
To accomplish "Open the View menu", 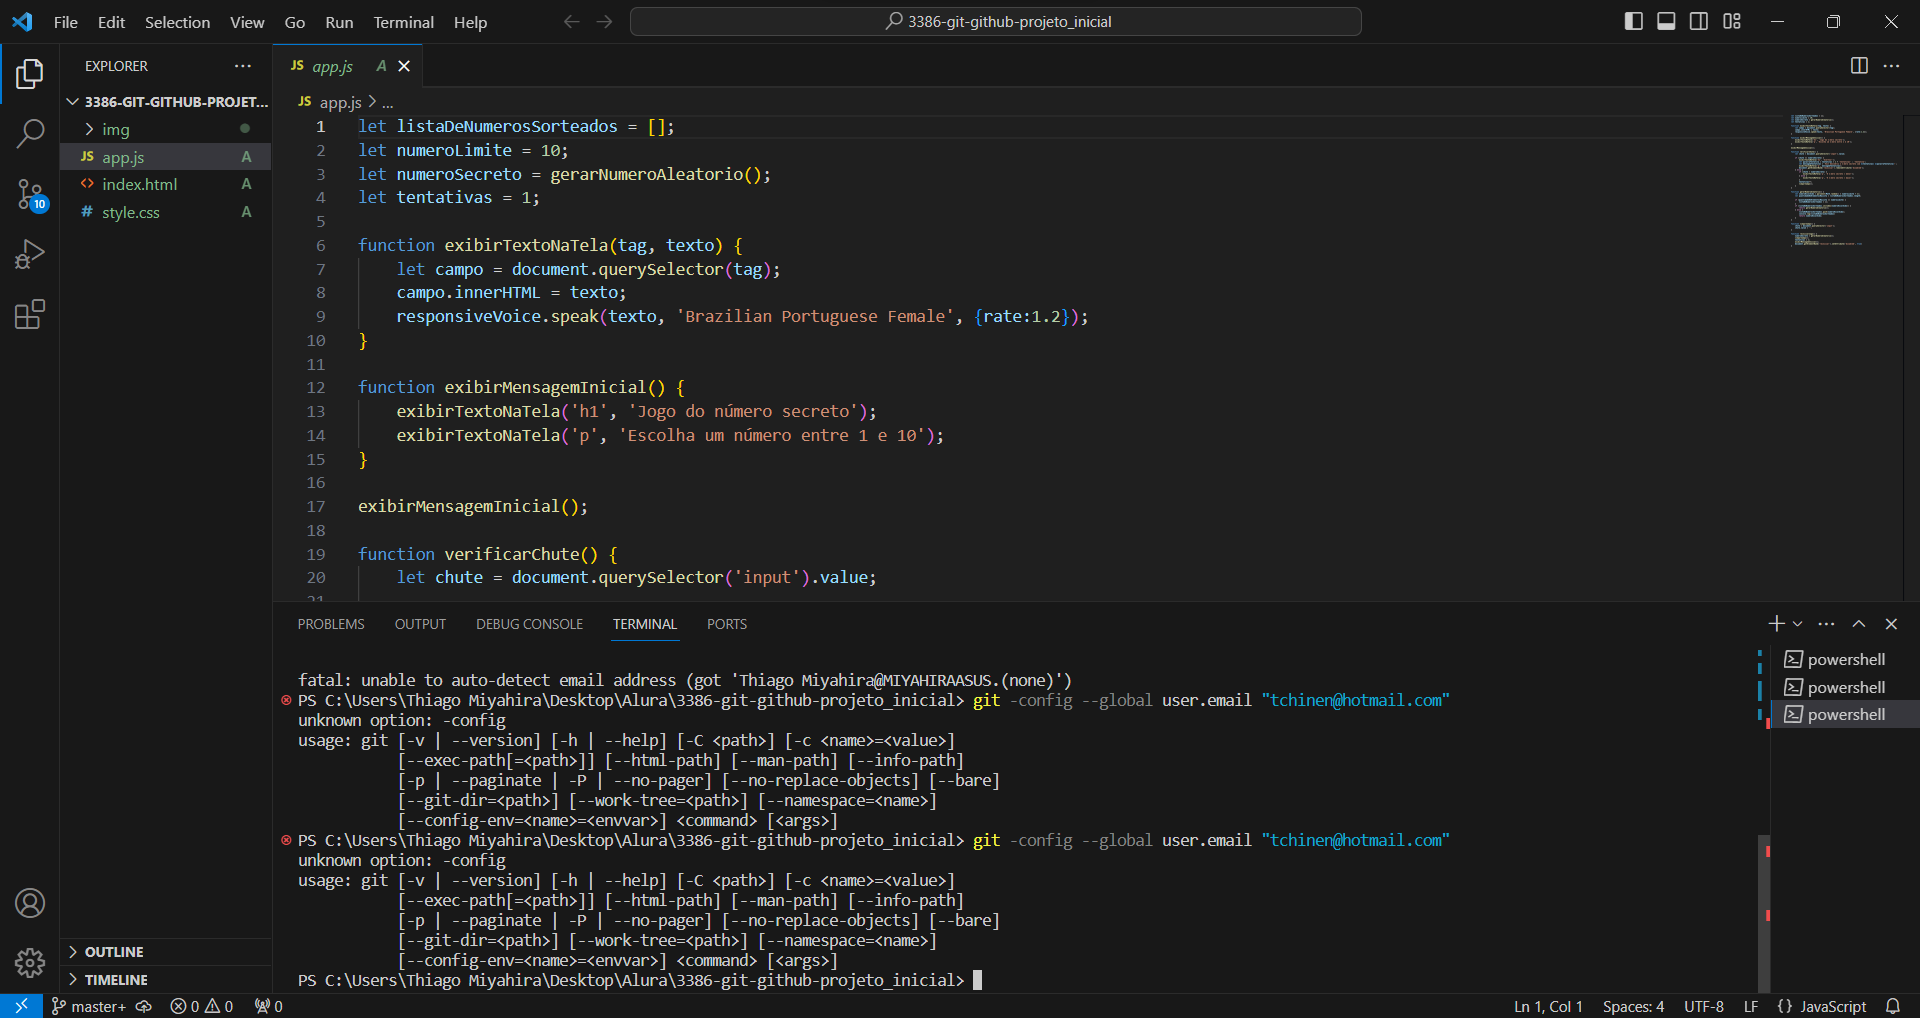I will (247, 22).
